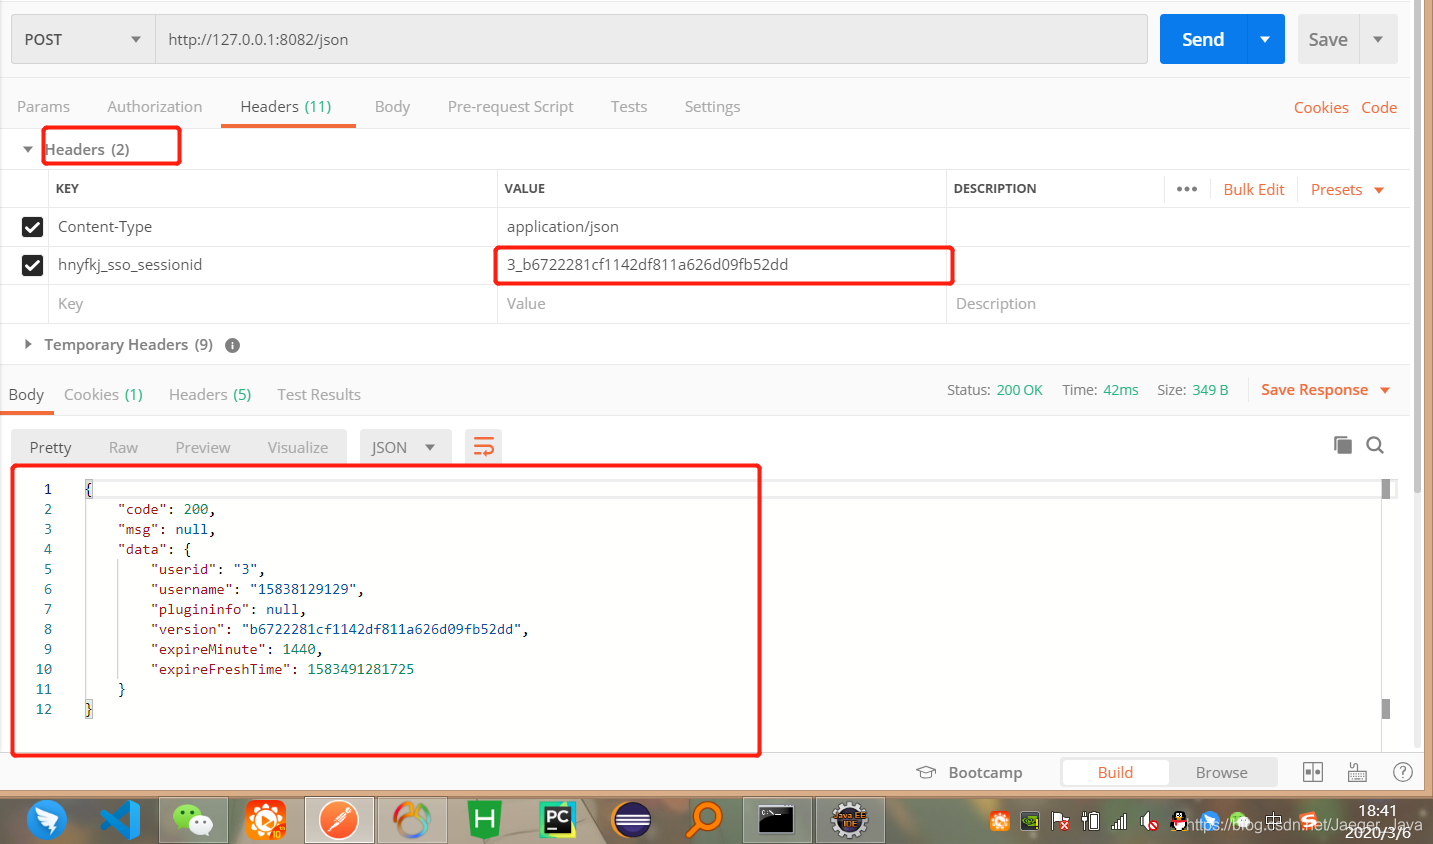Open the Test Results tab

click(x=319, y=394)
